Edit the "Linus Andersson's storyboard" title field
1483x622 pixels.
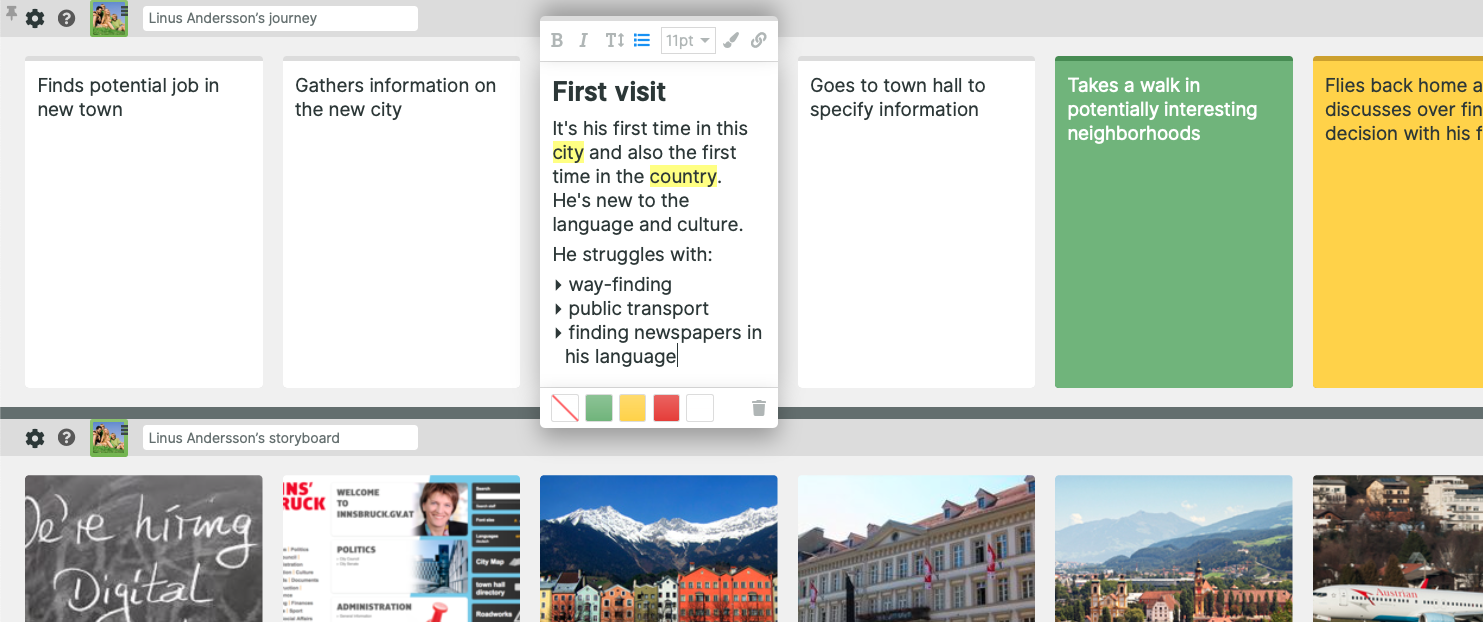coord(280,438)
